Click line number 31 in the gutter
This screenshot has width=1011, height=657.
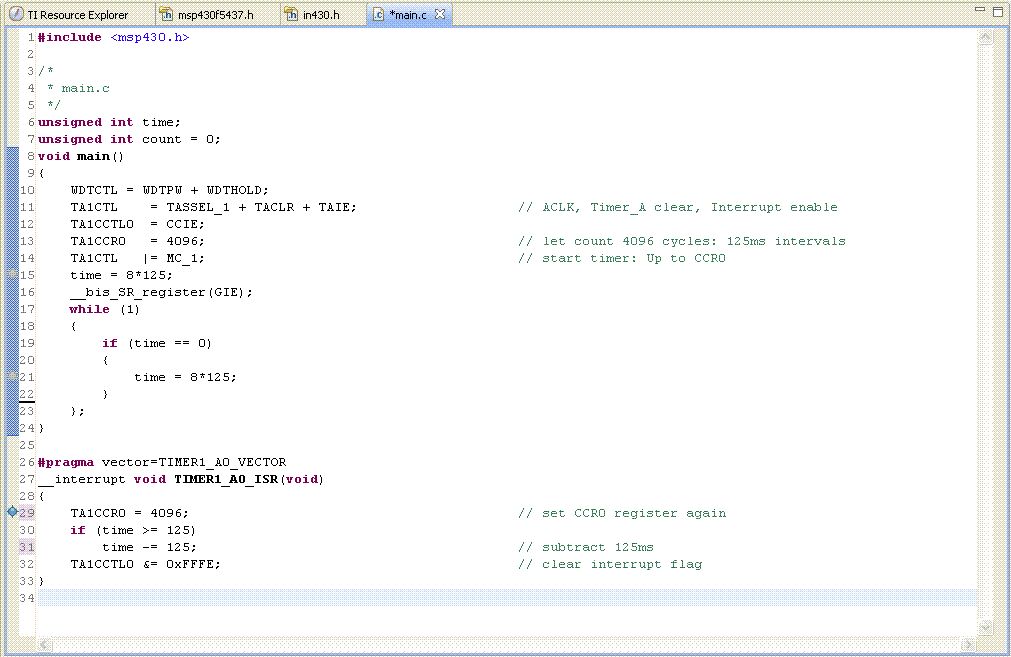[x=27, y=547]
